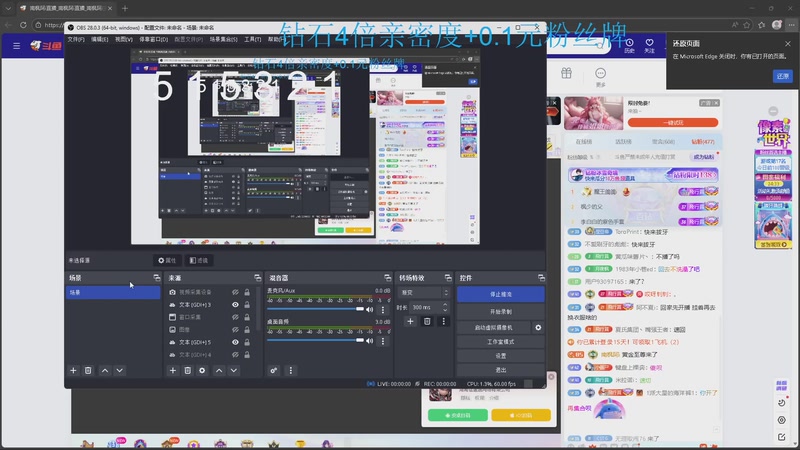Screen dimensions: 800x450
Task: Remove the selected source with the trash icon
Action: tap(187, 370)
